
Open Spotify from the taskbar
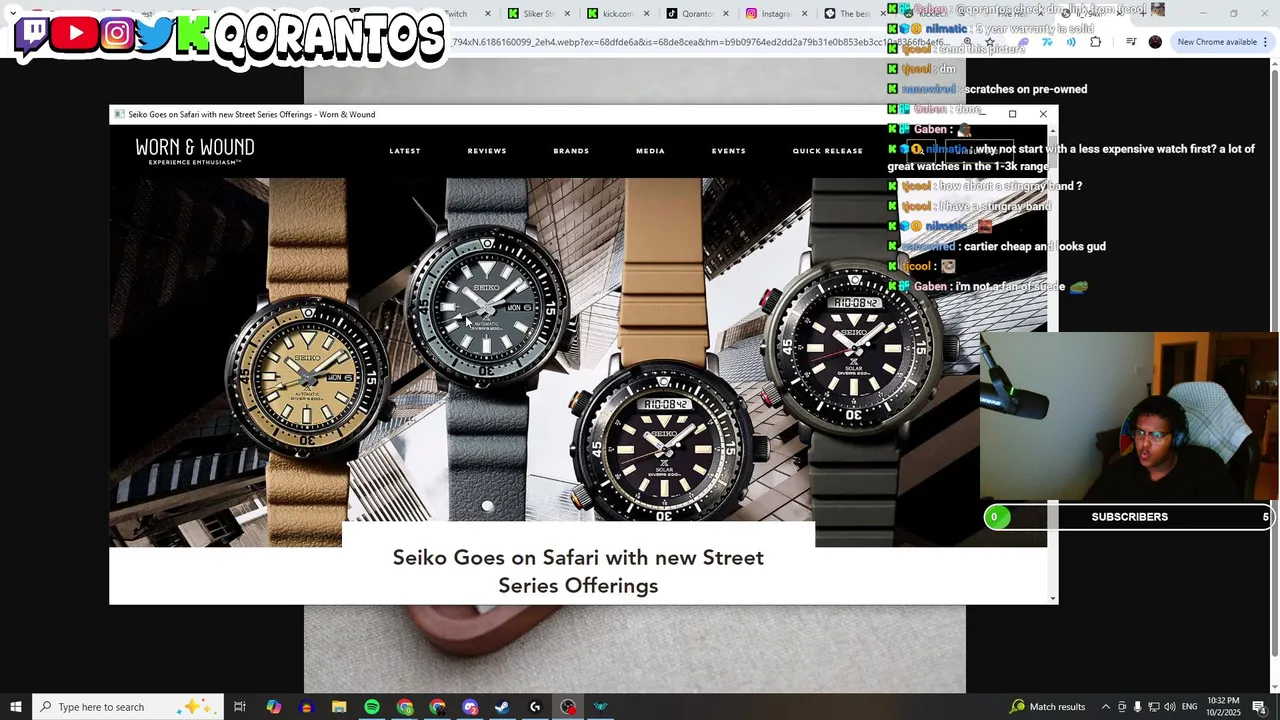(372, 707)
